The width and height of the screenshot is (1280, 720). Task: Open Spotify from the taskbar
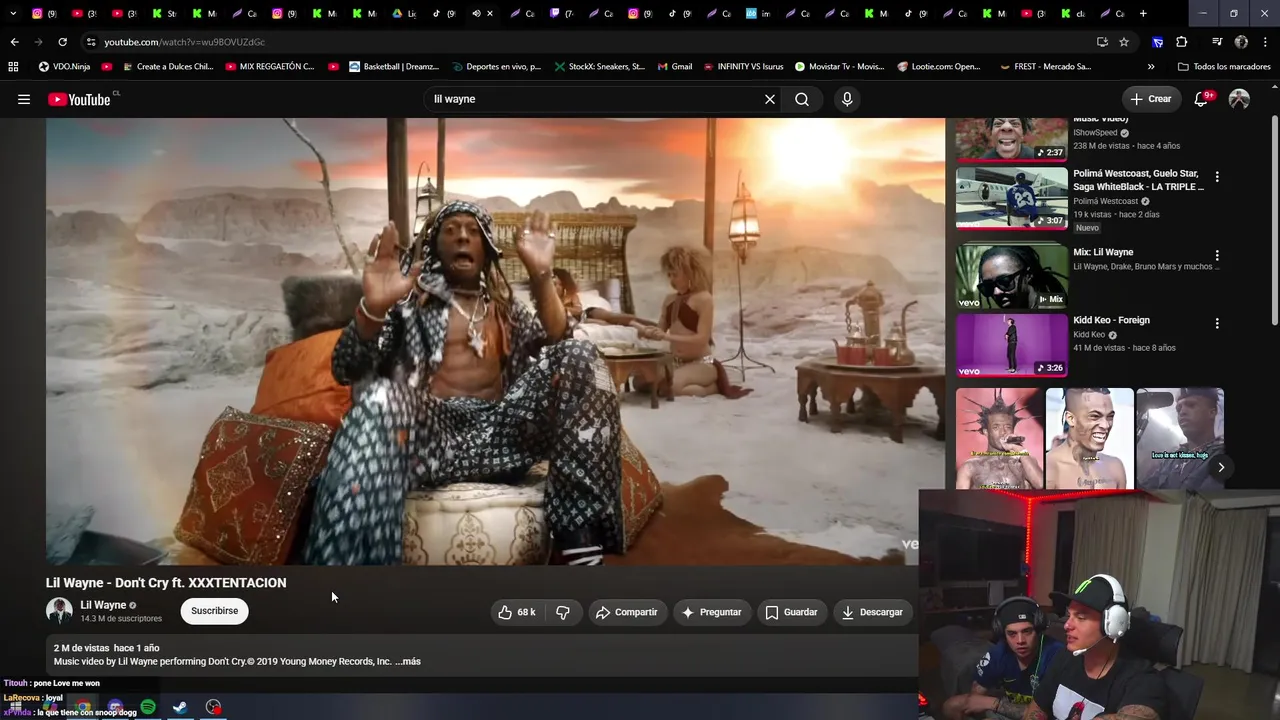tap(148, 707)
